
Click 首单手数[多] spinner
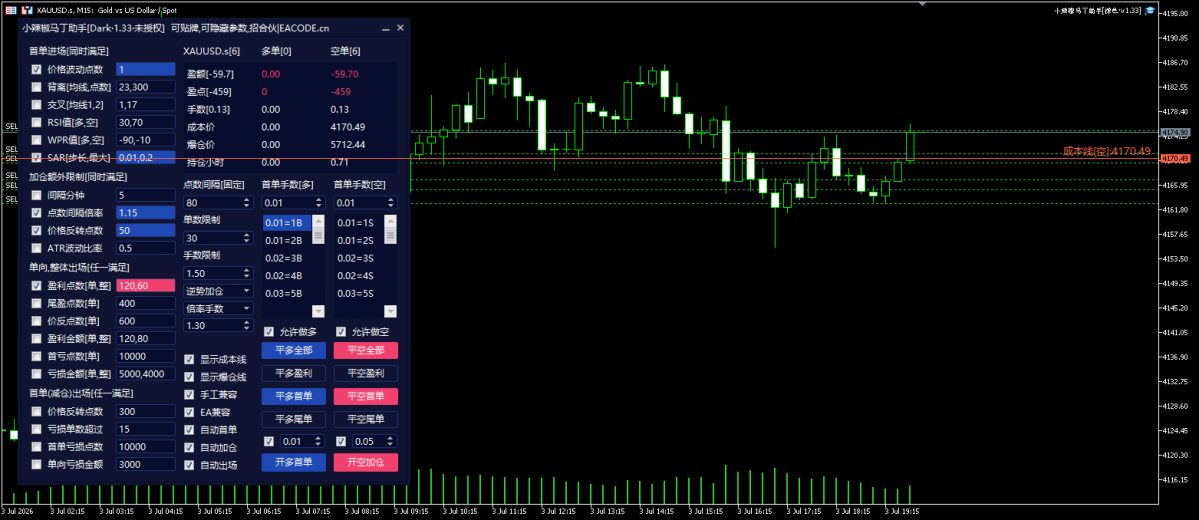294,203
